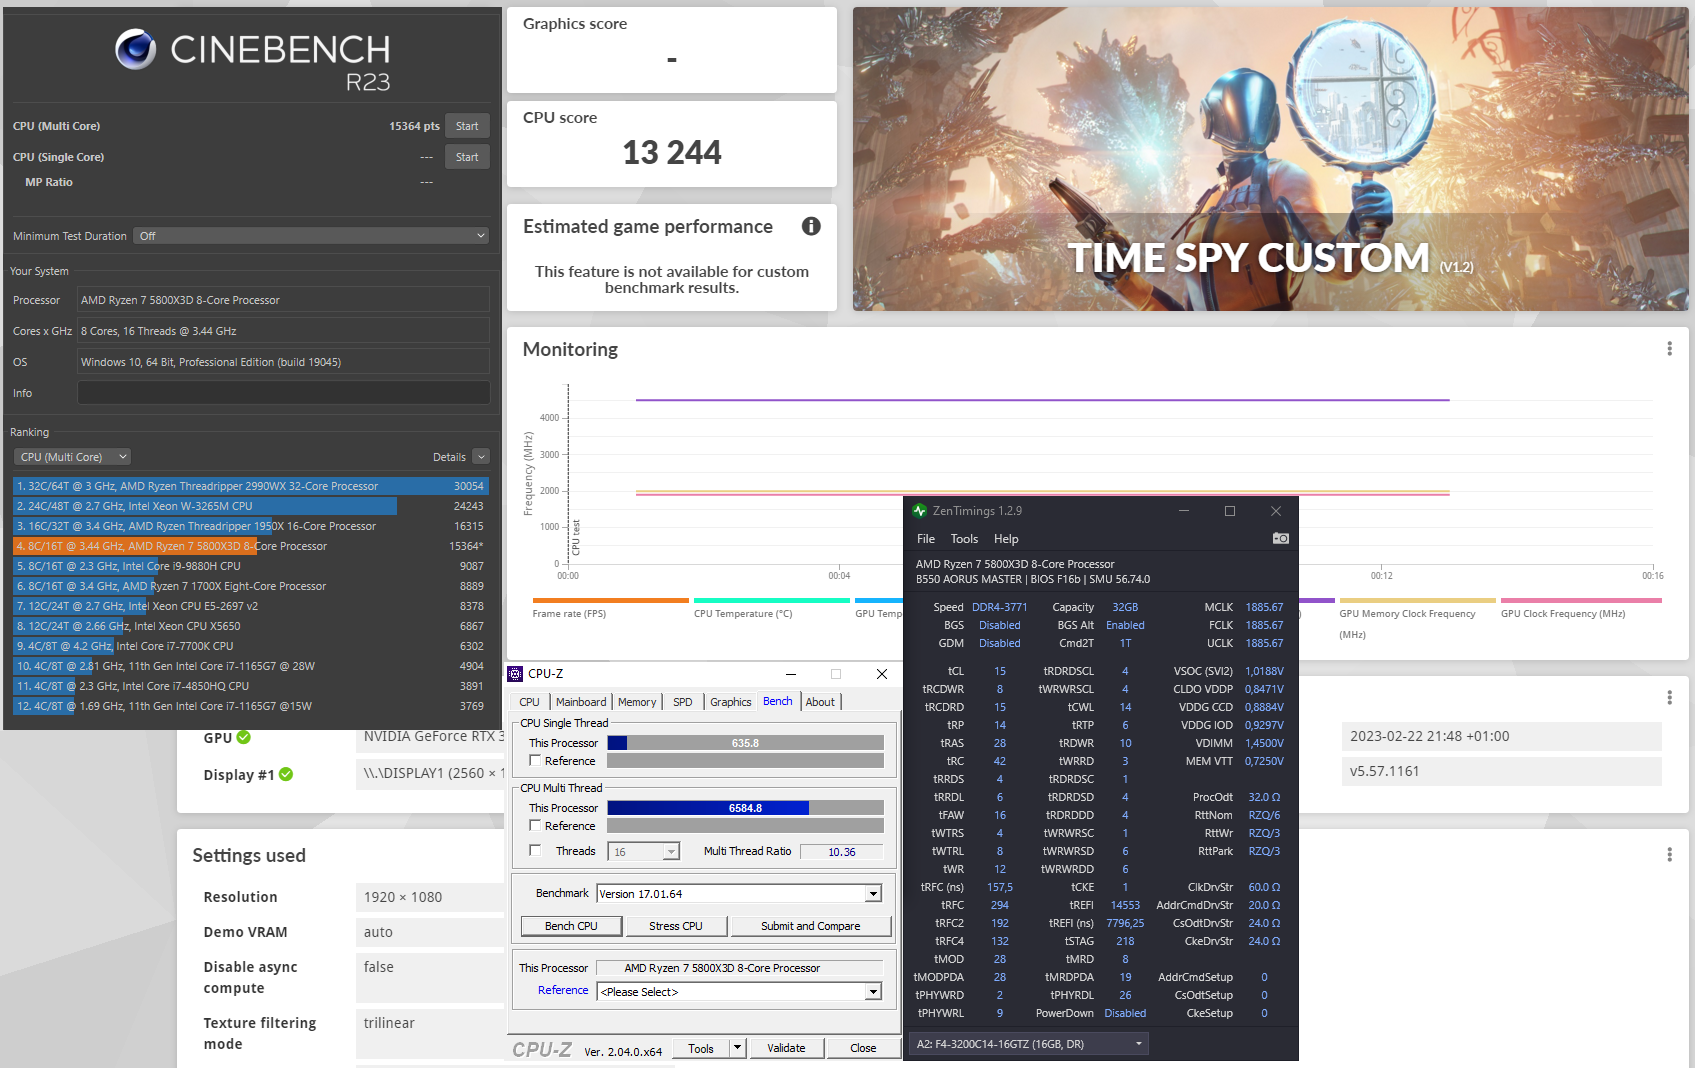Click the Info text field in Cinebench
This screenshot has width=1695, height=1068.
click(284, 393)
